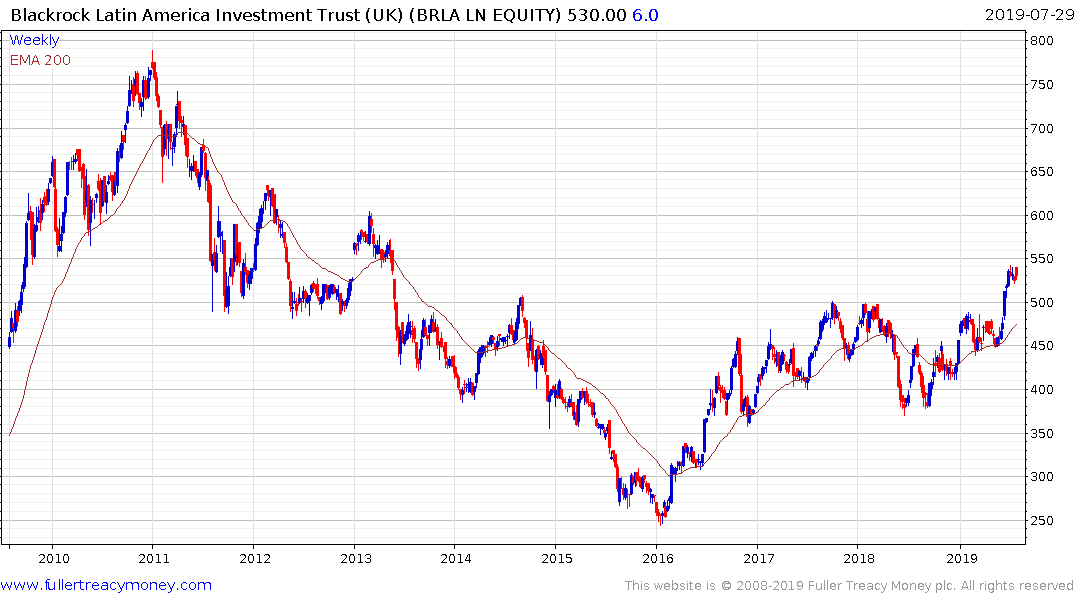Click the 350 price axis label

tap(1042, 433)
